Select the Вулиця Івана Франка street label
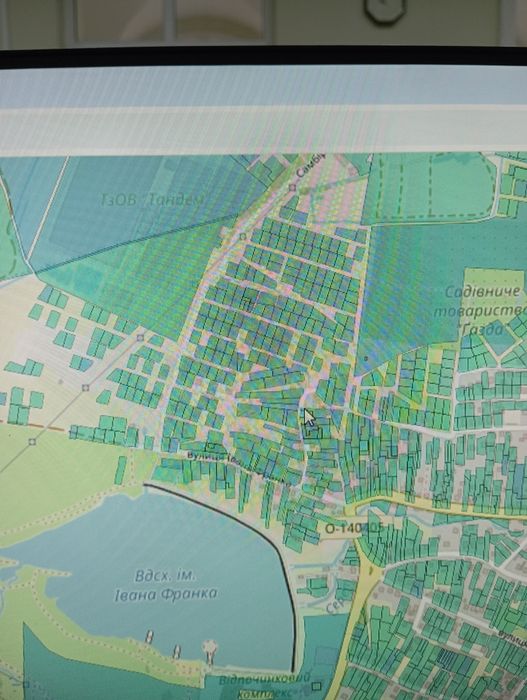This screenshot has height=700, width=527. pyautogui.click(x=238, y=469)
